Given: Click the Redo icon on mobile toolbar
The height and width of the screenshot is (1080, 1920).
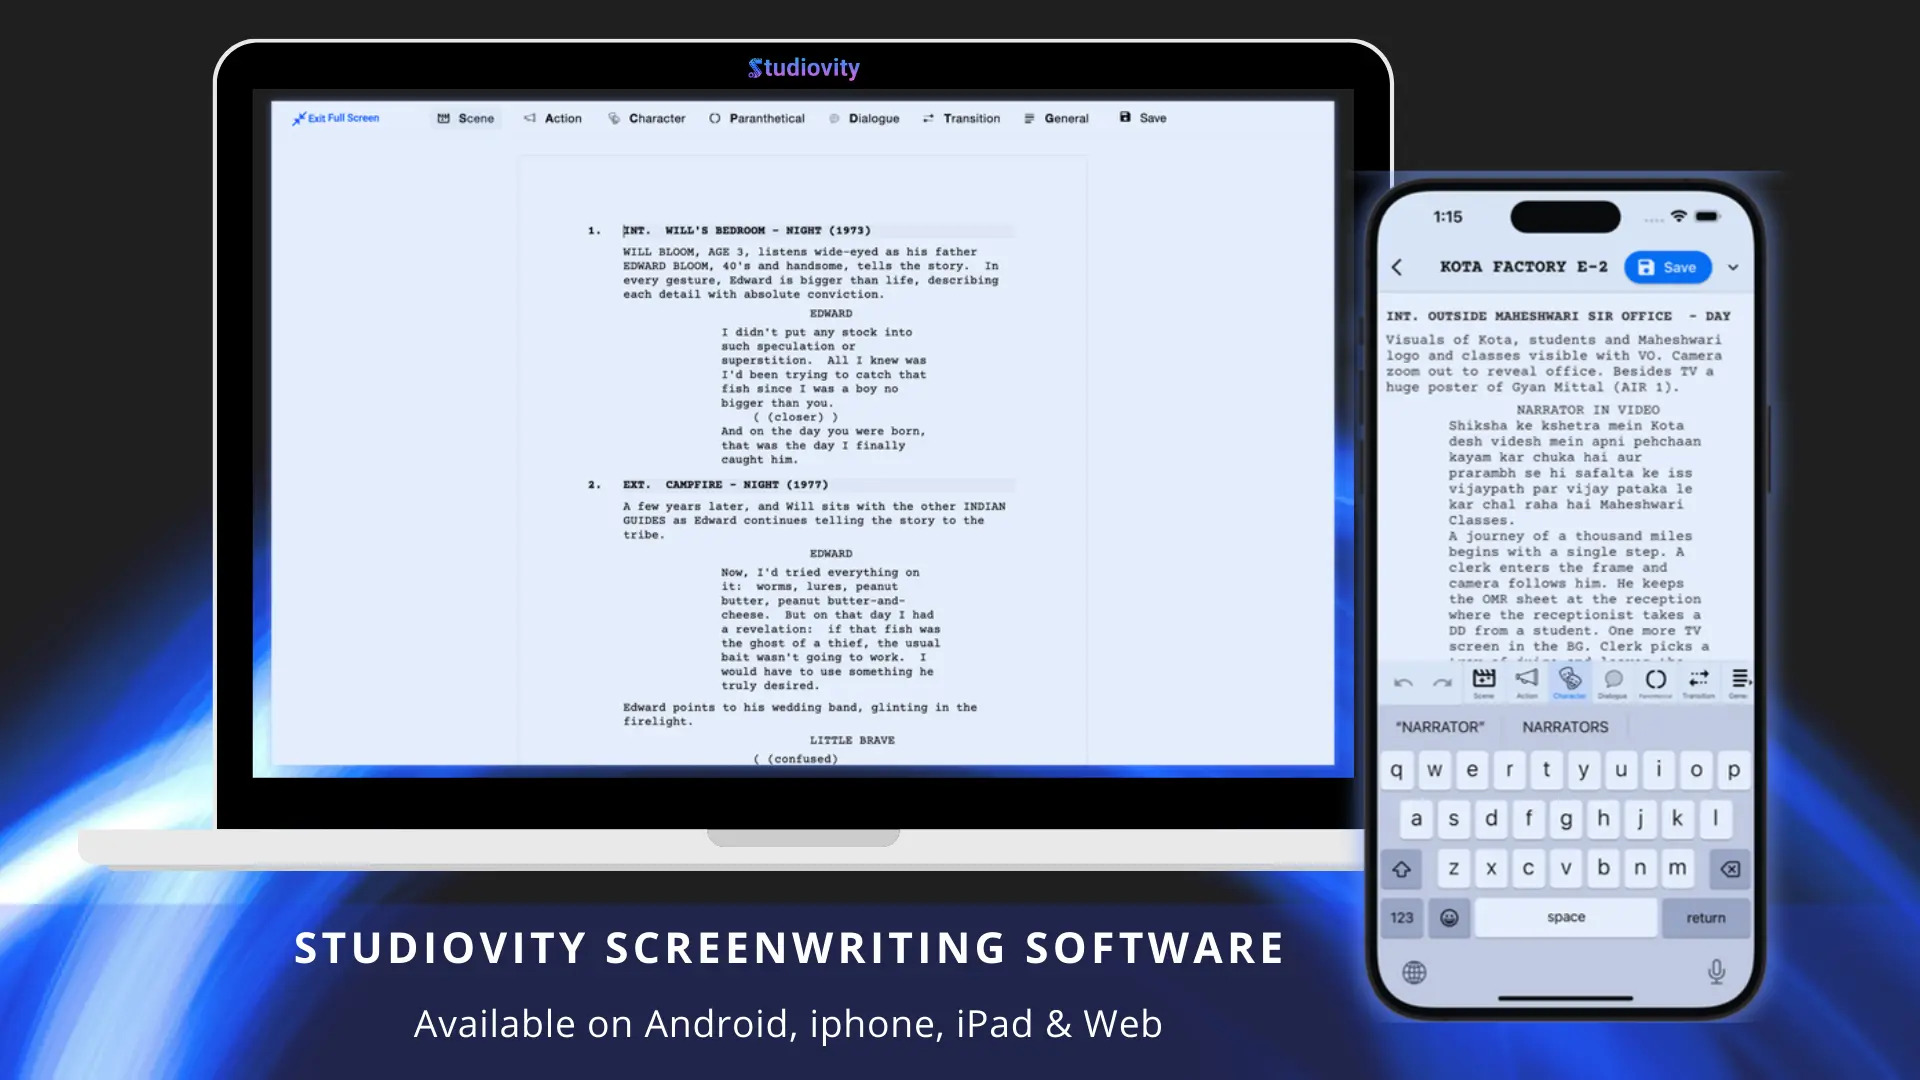Looking at the screenshot, I should [x=1441, y=682].
